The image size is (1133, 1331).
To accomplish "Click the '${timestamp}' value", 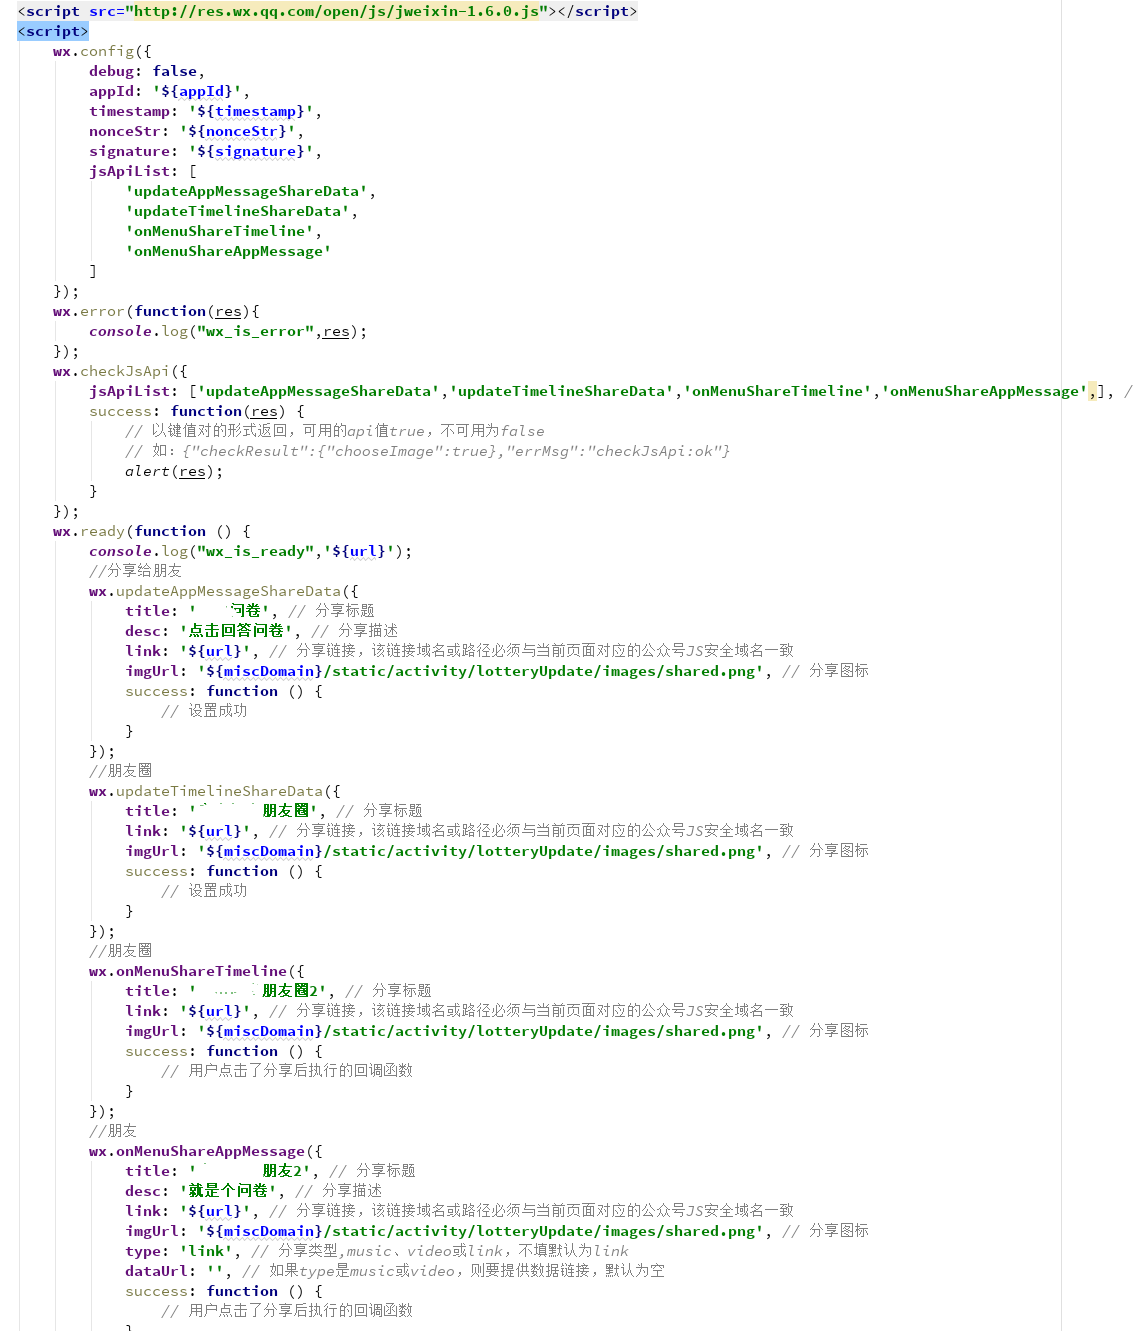I will (x=251, y=111).
